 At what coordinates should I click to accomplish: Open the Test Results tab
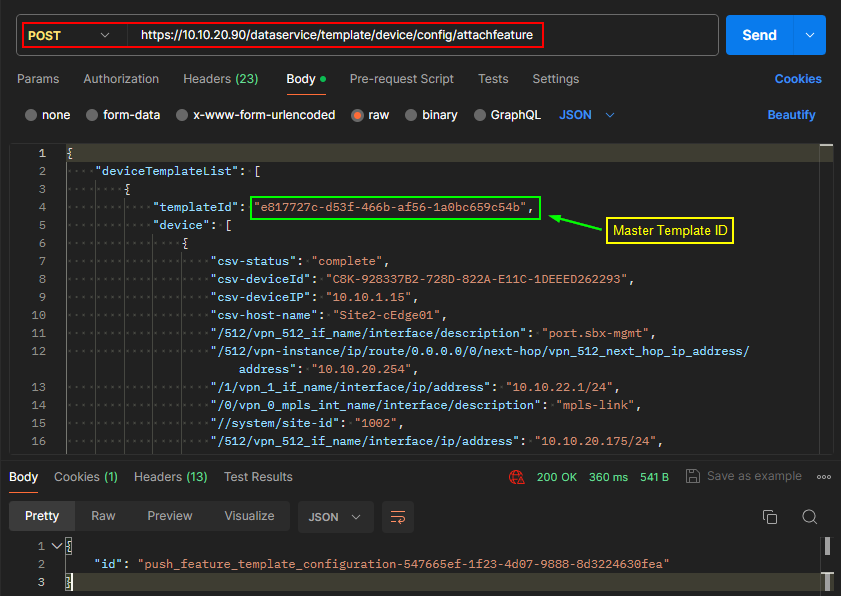258,476
